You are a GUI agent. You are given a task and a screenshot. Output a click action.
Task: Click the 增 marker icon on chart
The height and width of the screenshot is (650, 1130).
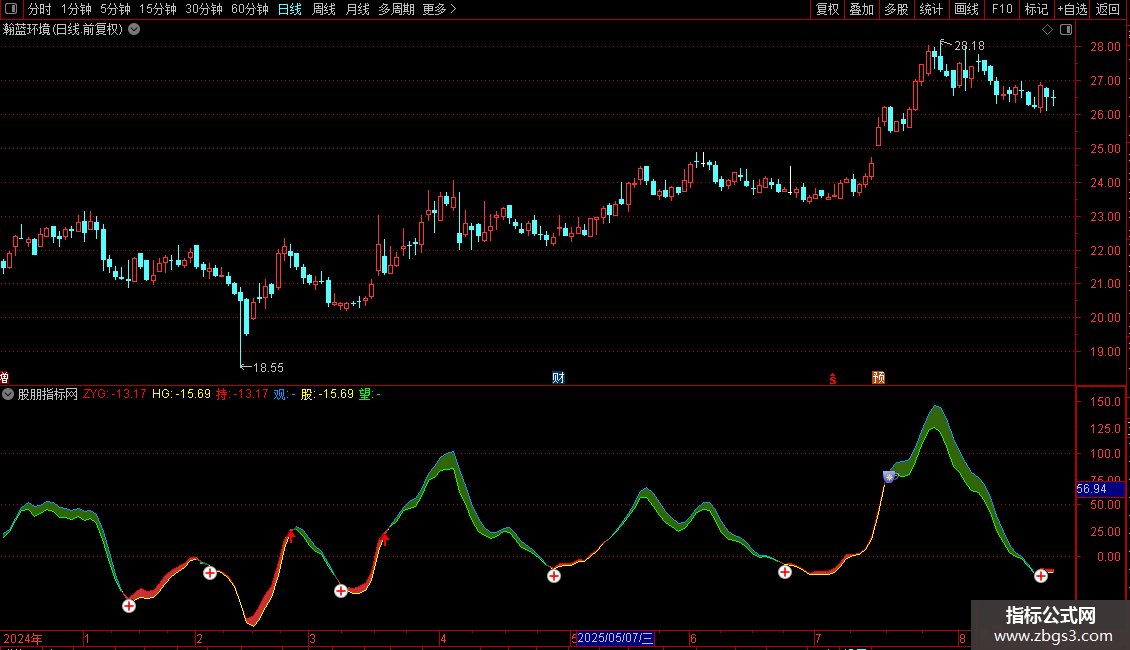click(x=4, y=378)
